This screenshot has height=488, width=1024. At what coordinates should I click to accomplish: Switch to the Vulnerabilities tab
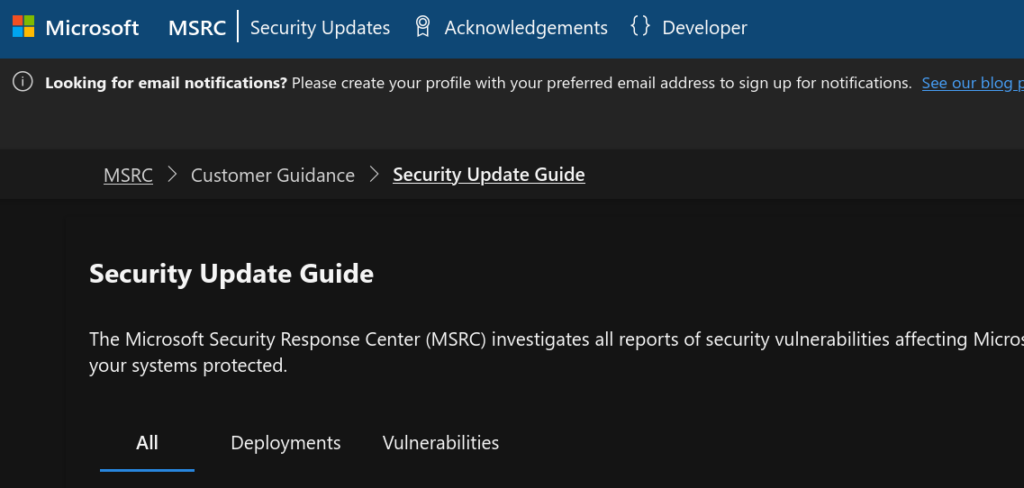click(441, 443)
